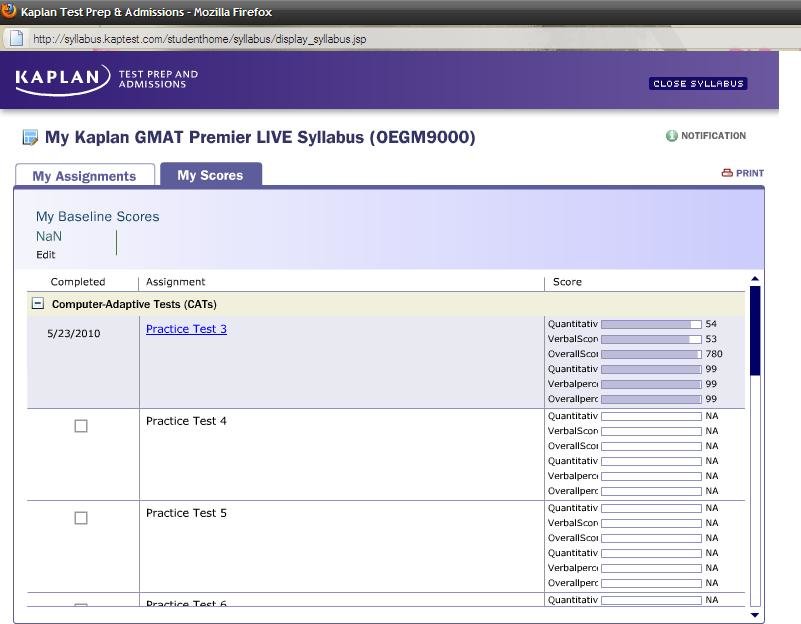Click the Firefox icon in the title bar
Viewport: 801px width, 624px height.
(x=8, y=10)
